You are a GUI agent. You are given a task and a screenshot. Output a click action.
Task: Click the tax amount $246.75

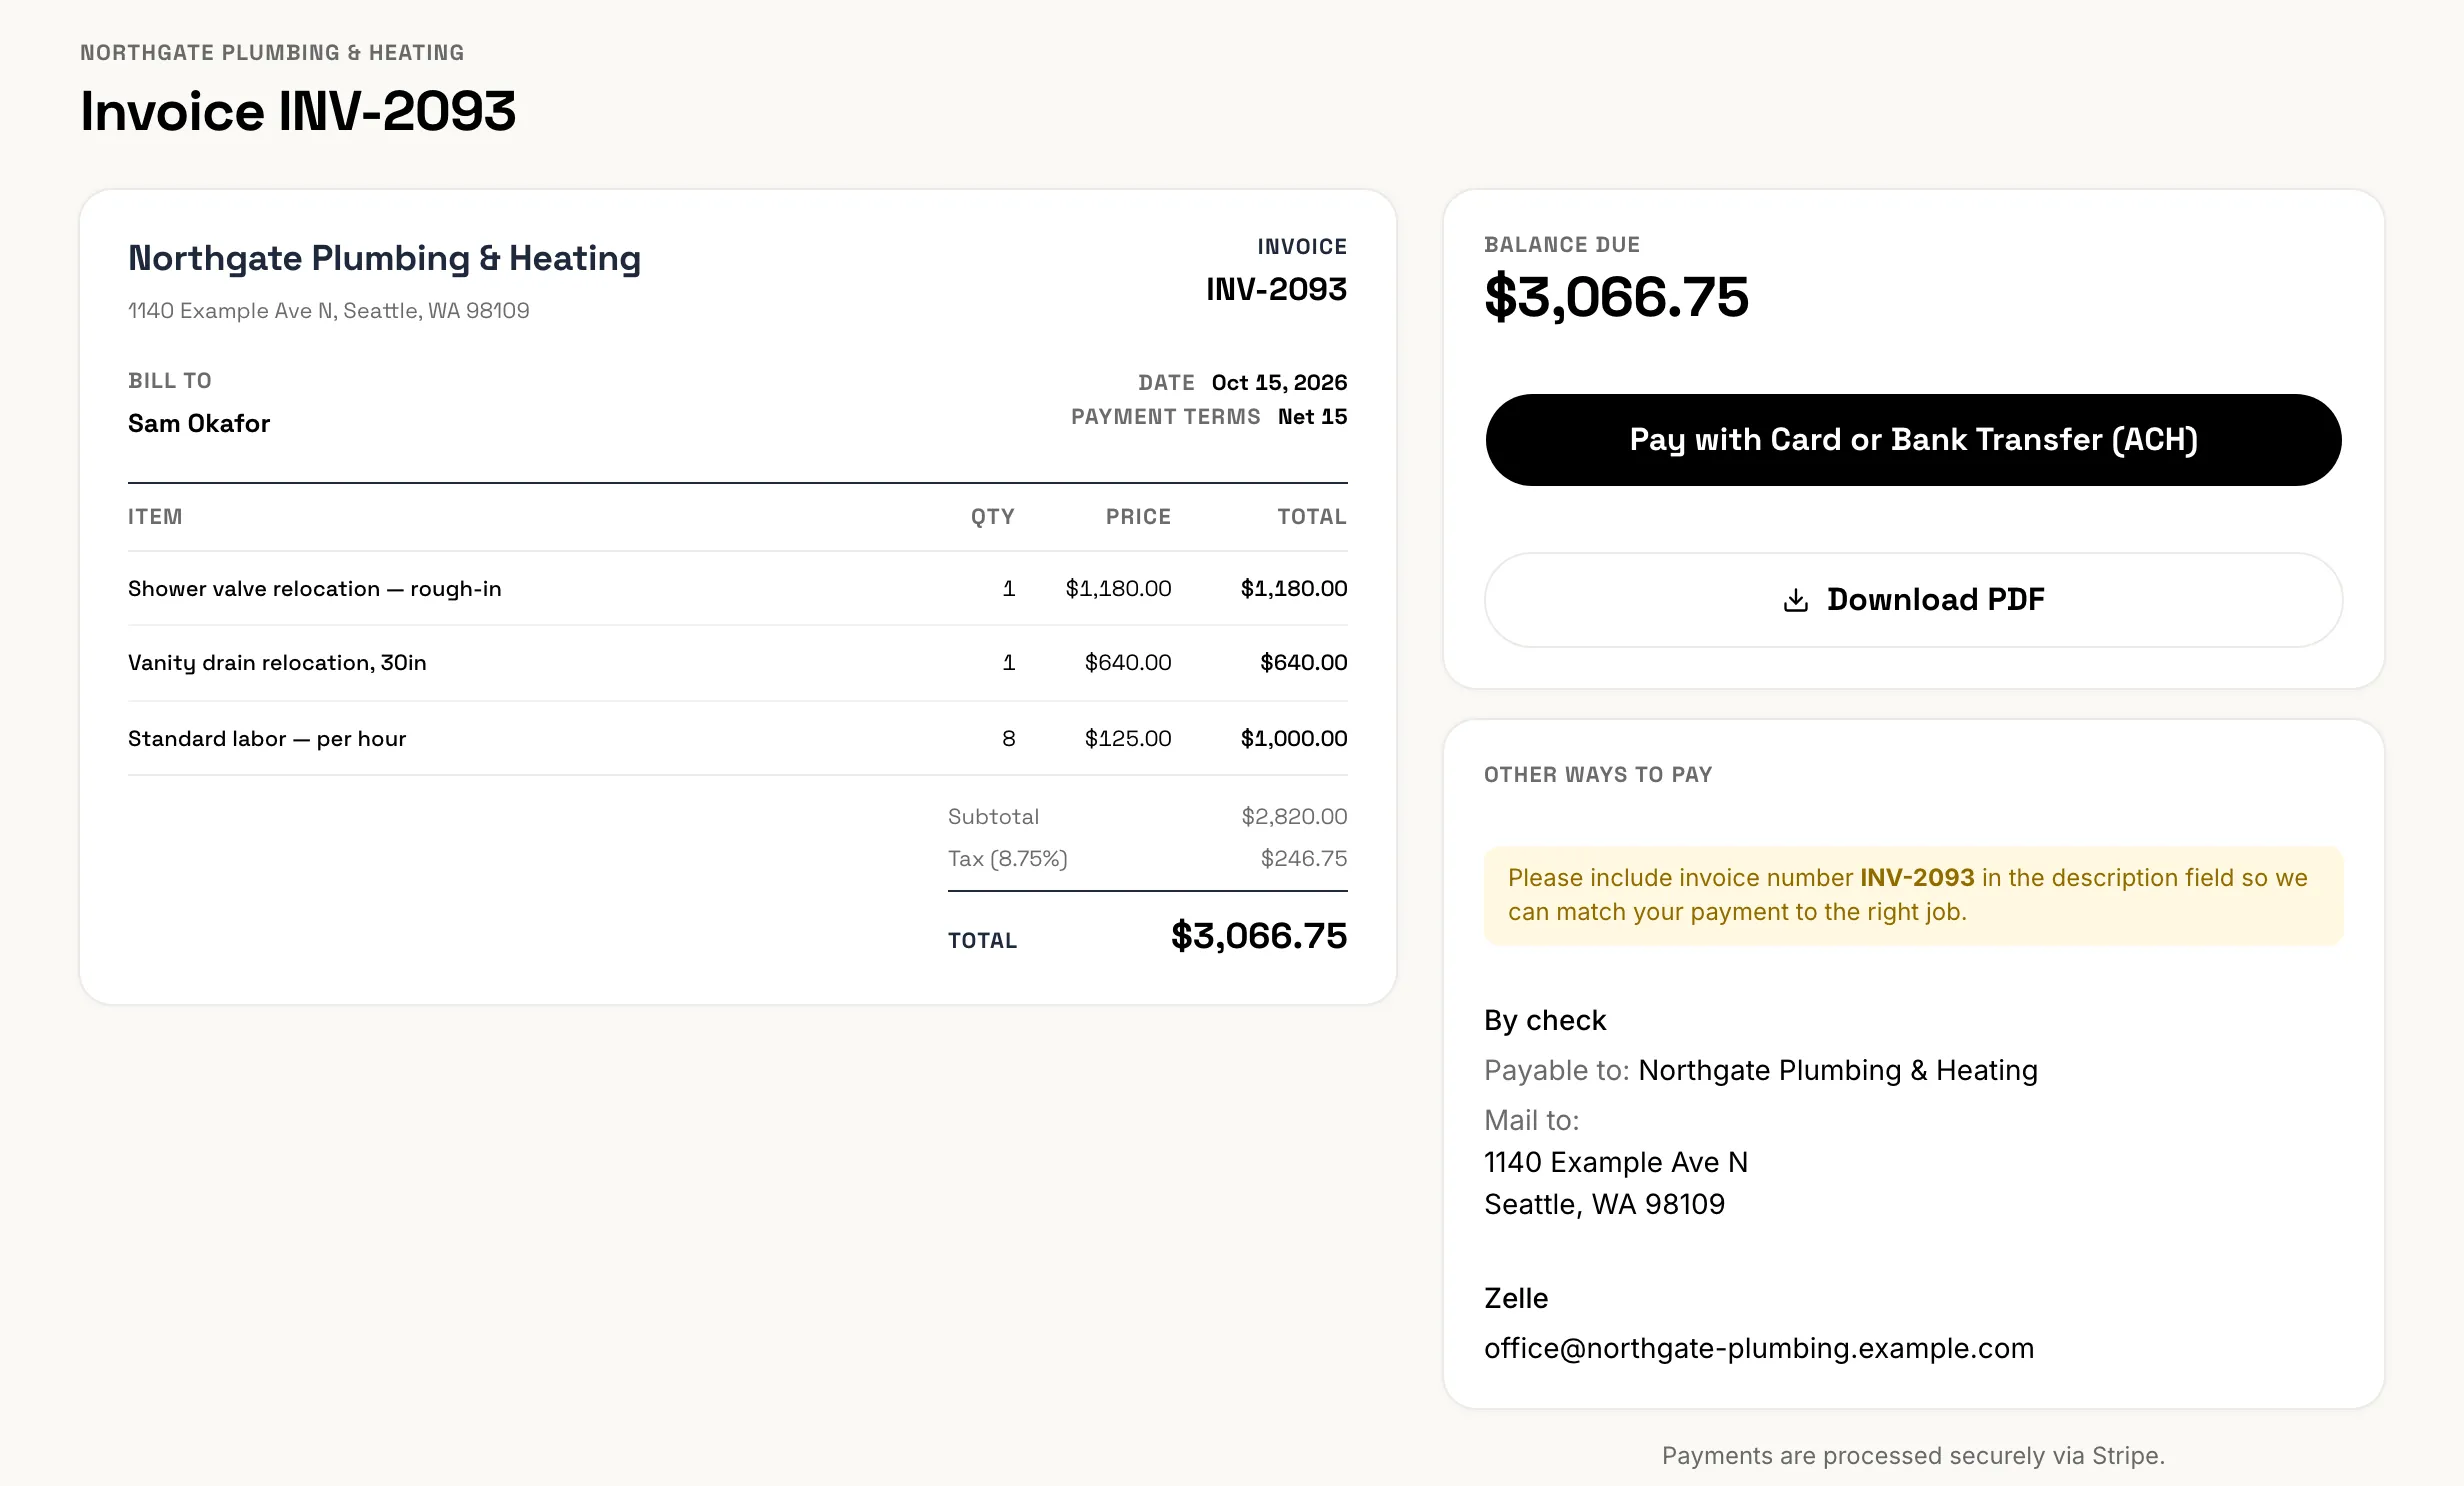tap(1304, 858)
